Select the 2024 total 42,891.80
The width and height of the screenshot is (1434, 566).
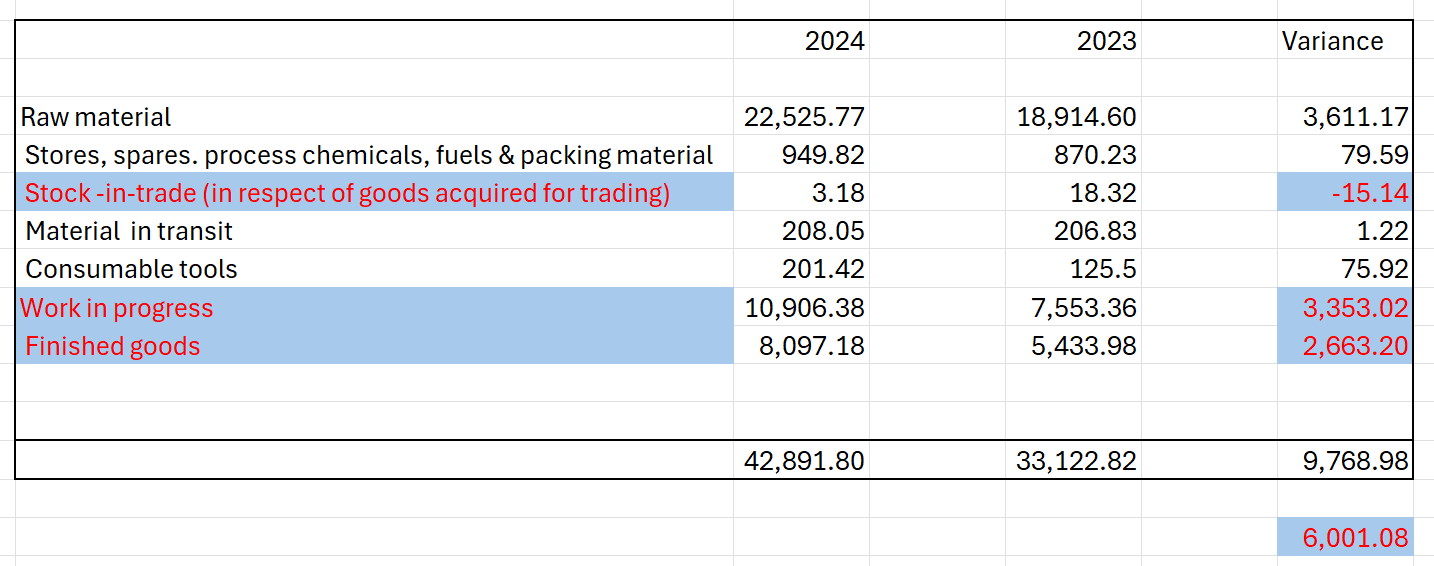[x=804, y=461]
